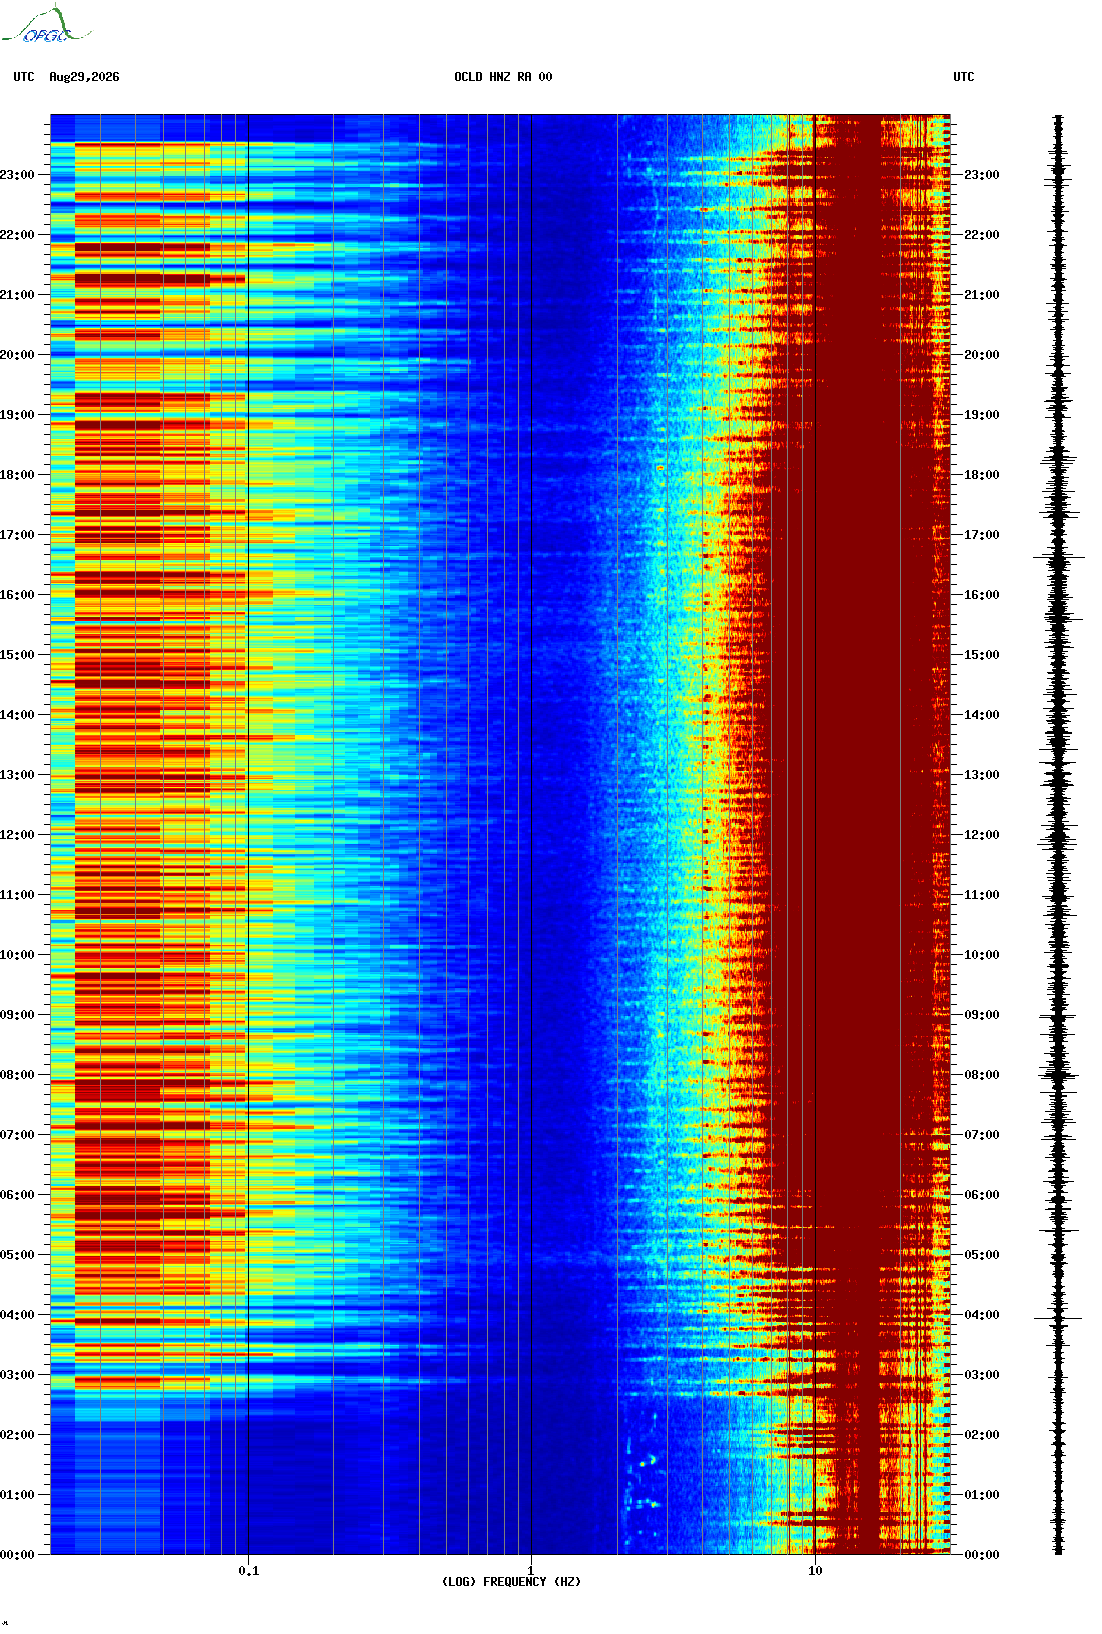Click the OGS logo in the corner
This screenshot has height=1634, width=1102.
[45, 26]
